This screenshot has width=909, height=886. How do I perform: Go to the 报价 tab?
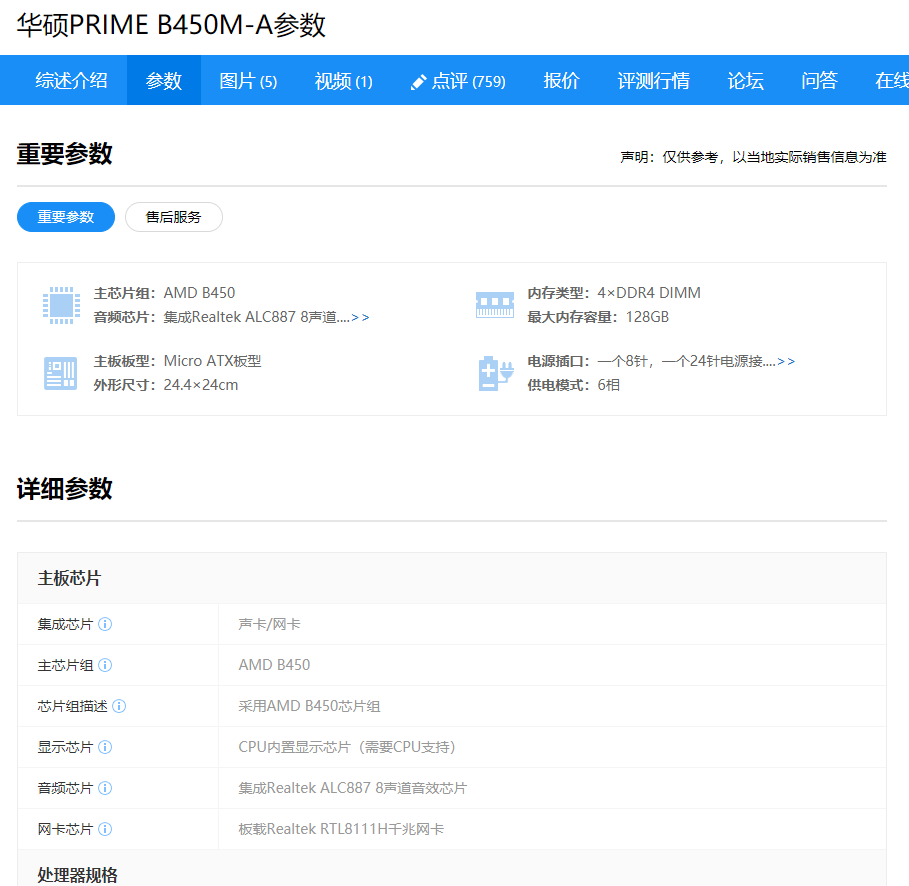[561, 81]
